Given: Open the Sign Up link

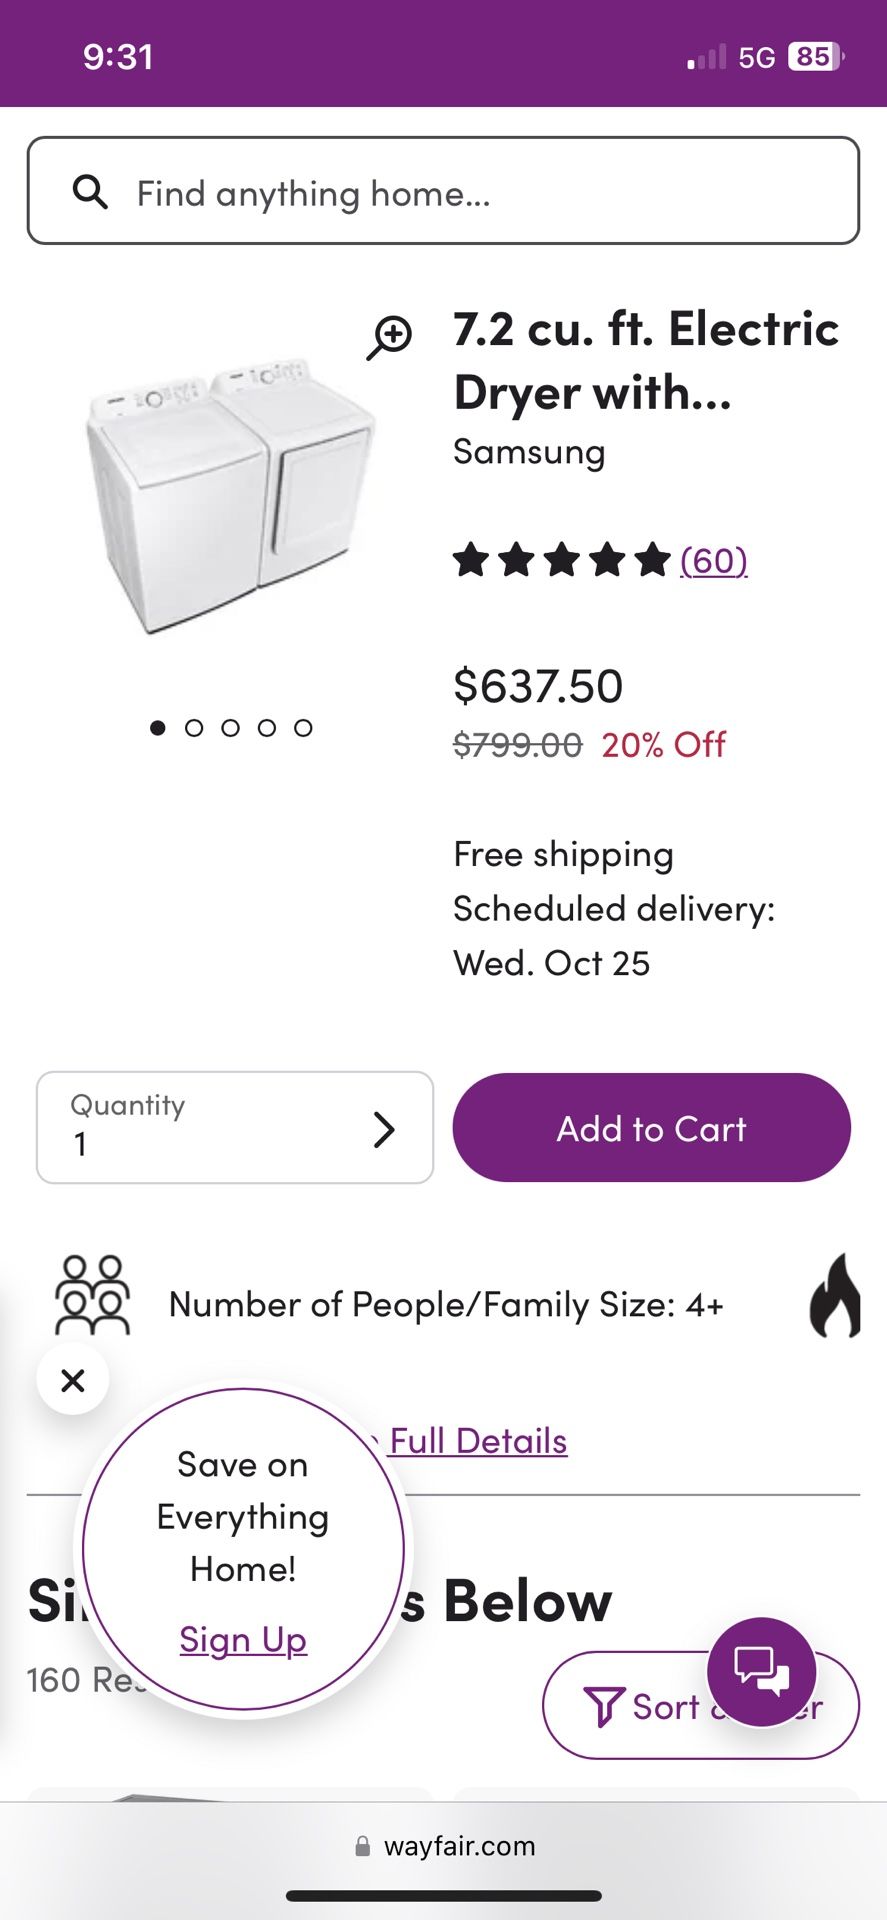Looking at the screenshot, I should (x=243, y=1640).
